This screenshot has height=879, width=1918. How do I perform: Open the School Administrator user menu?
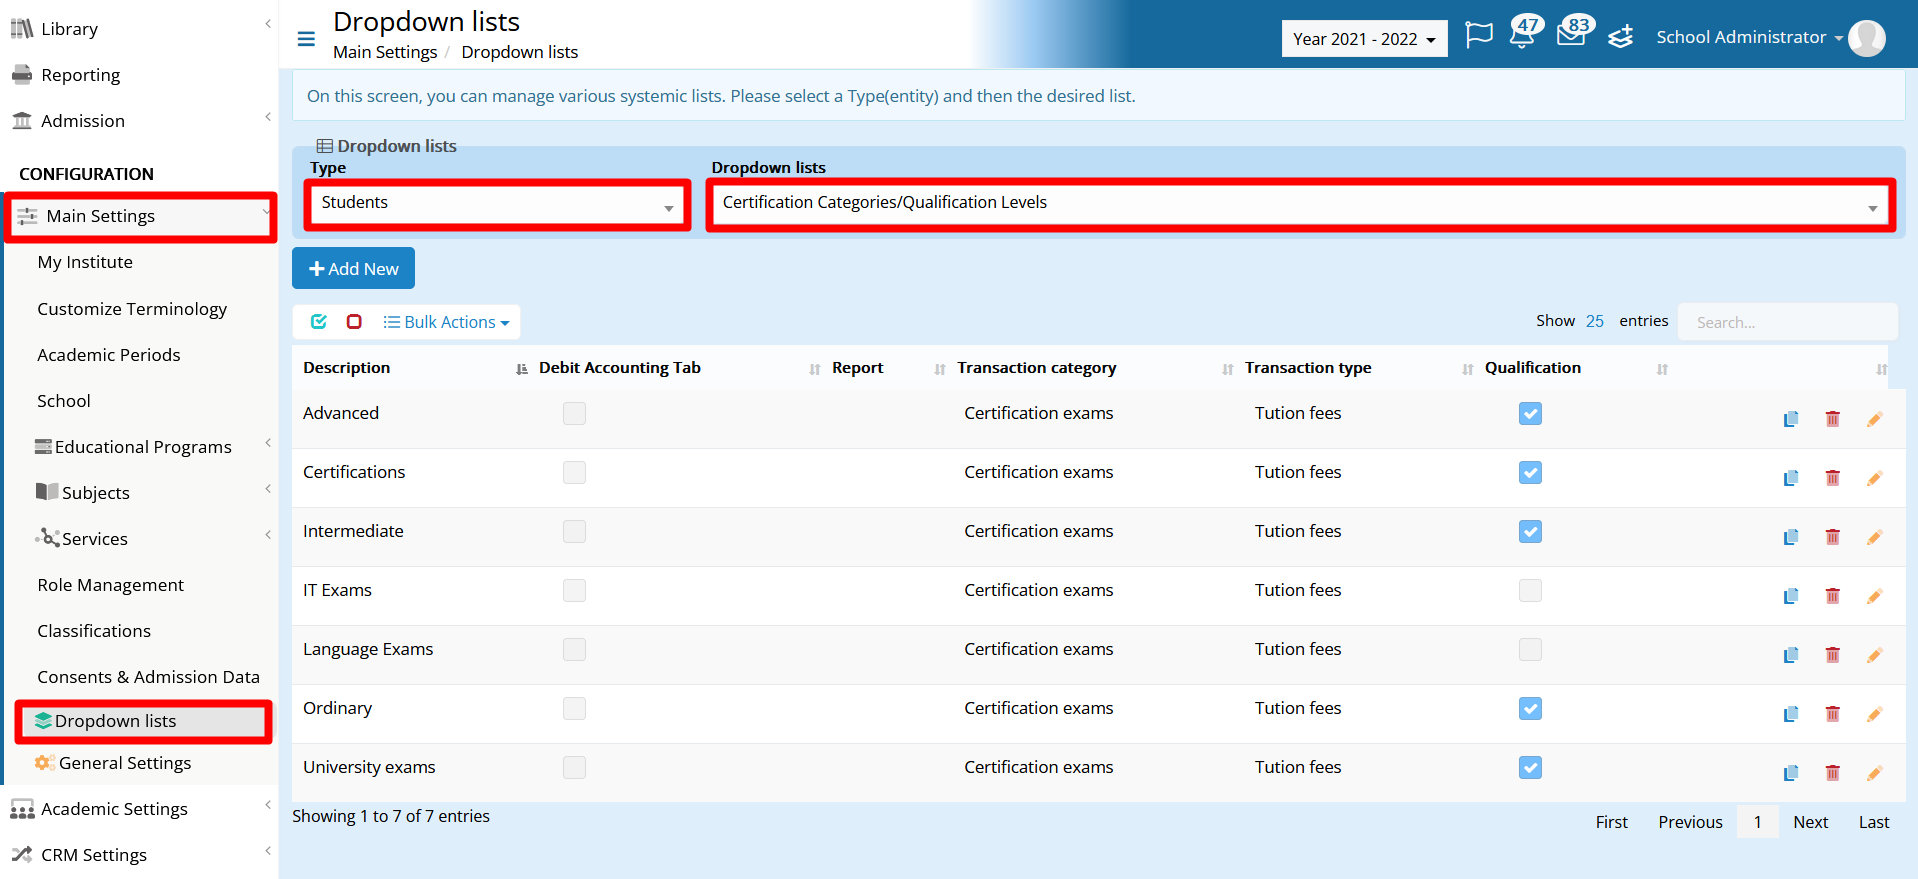point(1749,37)
